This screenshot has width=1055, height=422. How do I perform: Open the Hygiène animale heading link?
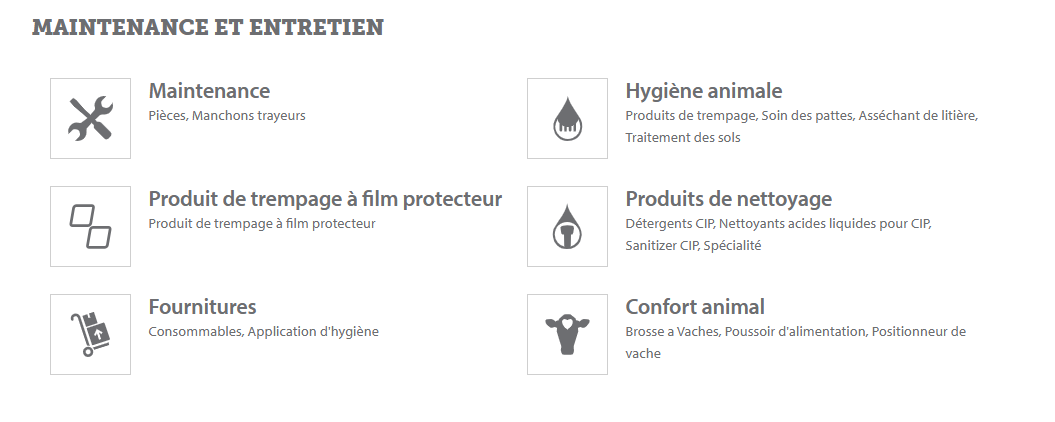tap(703, 91)
